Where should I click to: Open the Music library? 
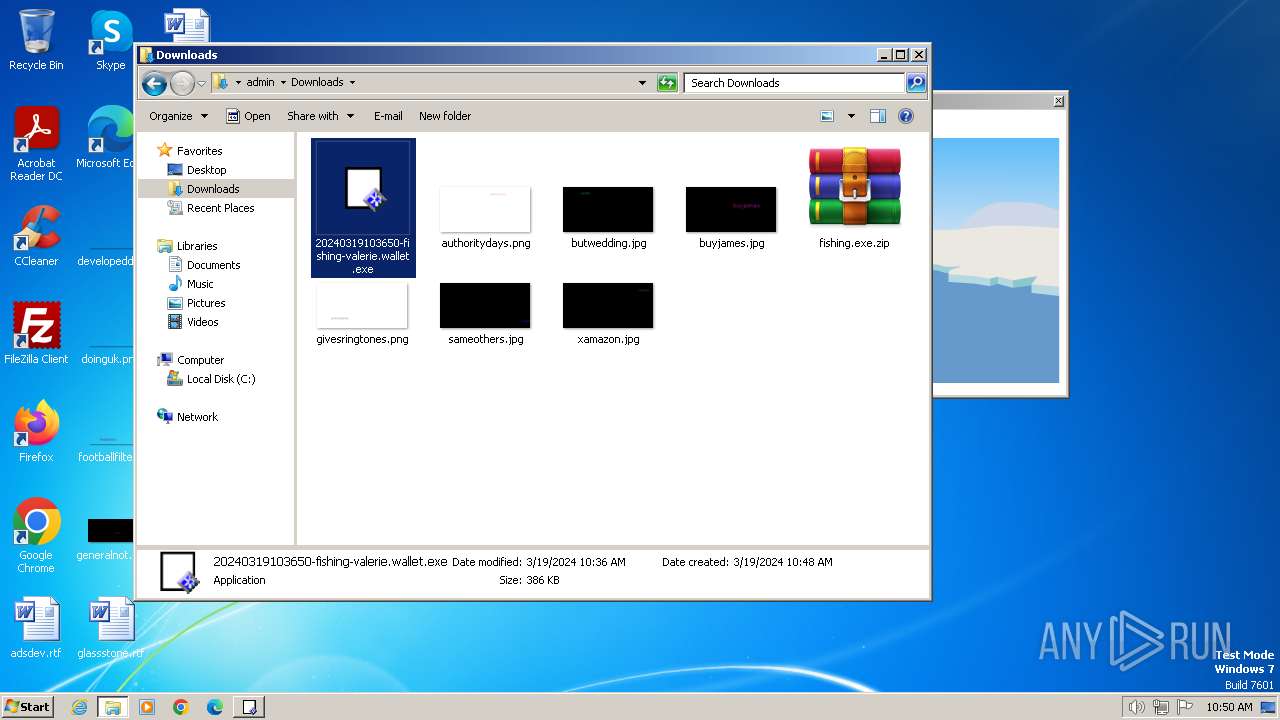pyautogui.click(x=200, y=284)
